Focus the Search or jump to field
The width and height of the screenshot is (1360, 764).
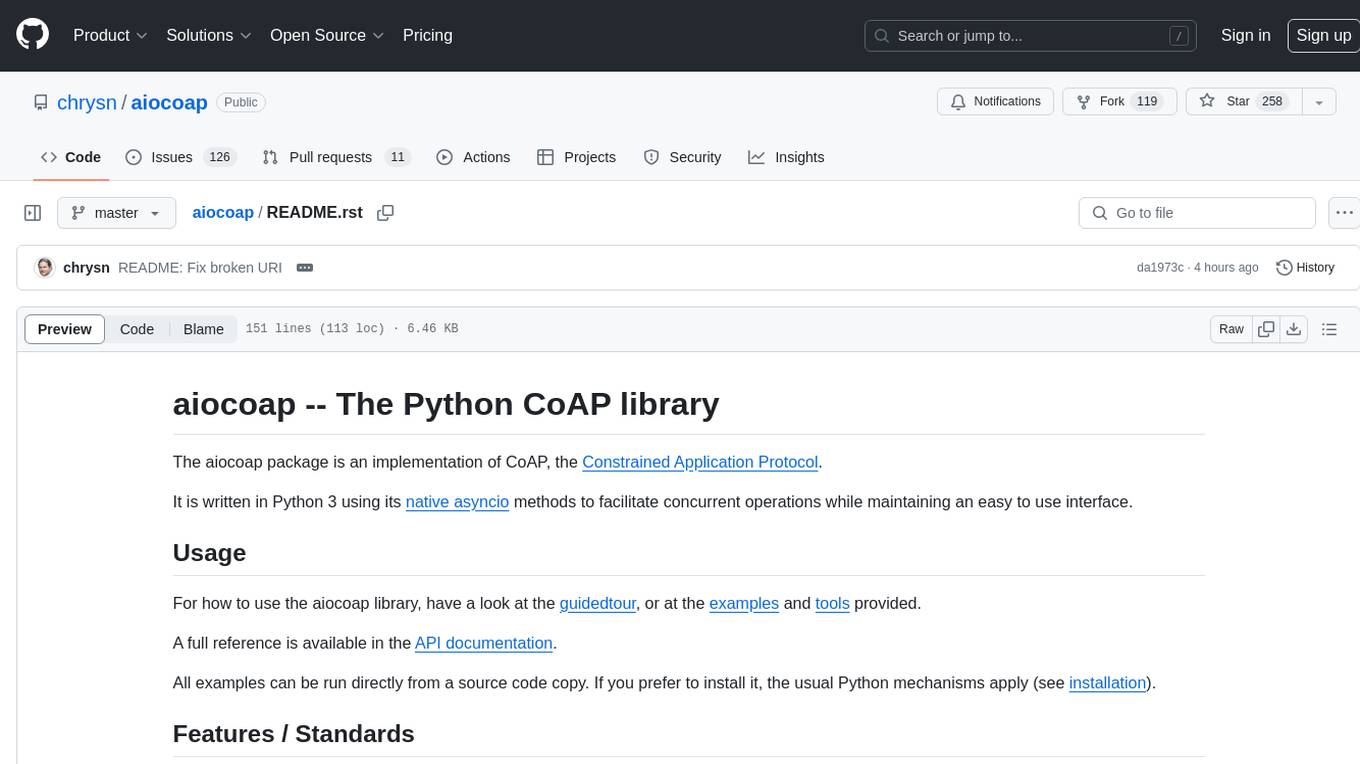click(x=1030, y=36)
